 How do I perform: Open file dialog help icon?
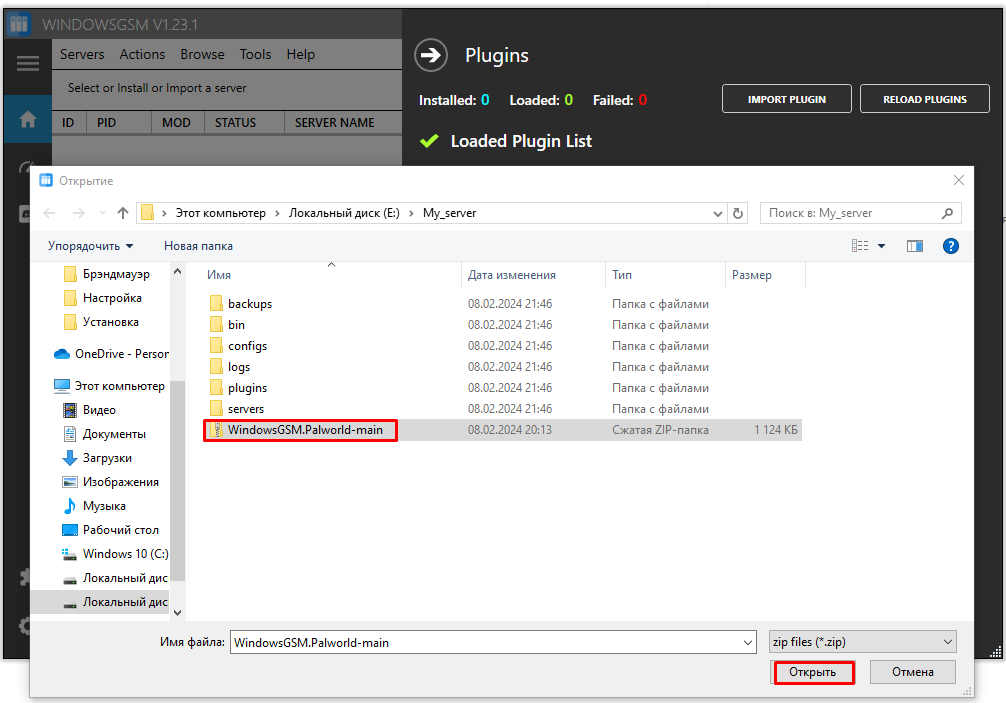pos(950,246)
